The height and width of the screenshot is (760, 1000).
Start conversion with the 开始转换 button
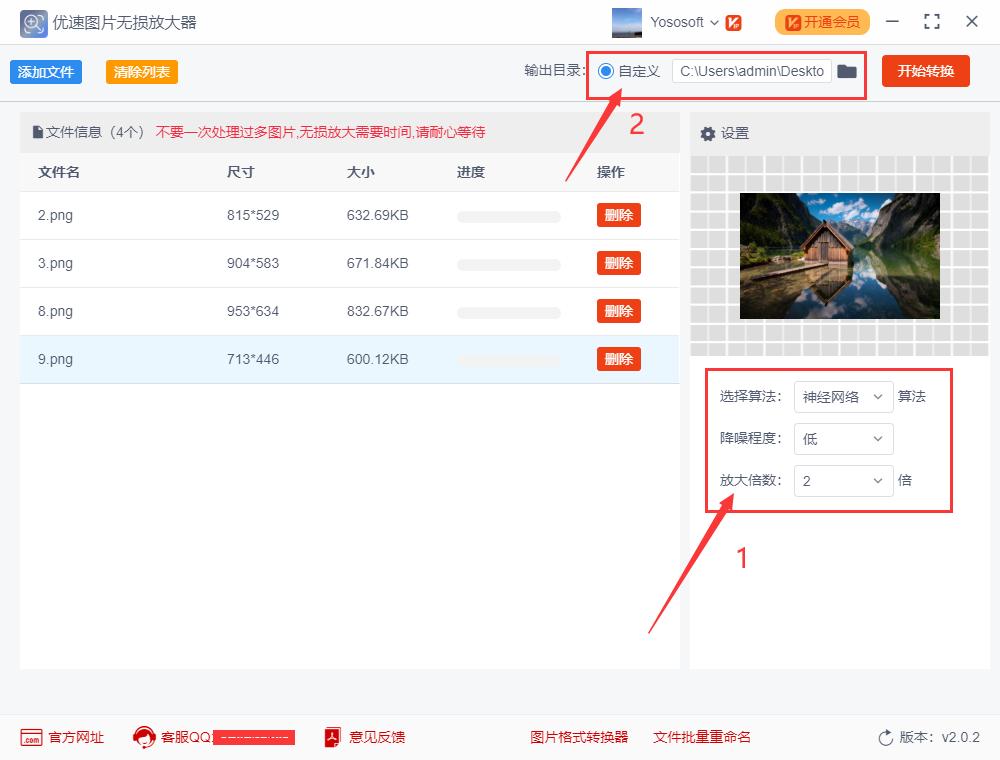[x=925, y=71]
